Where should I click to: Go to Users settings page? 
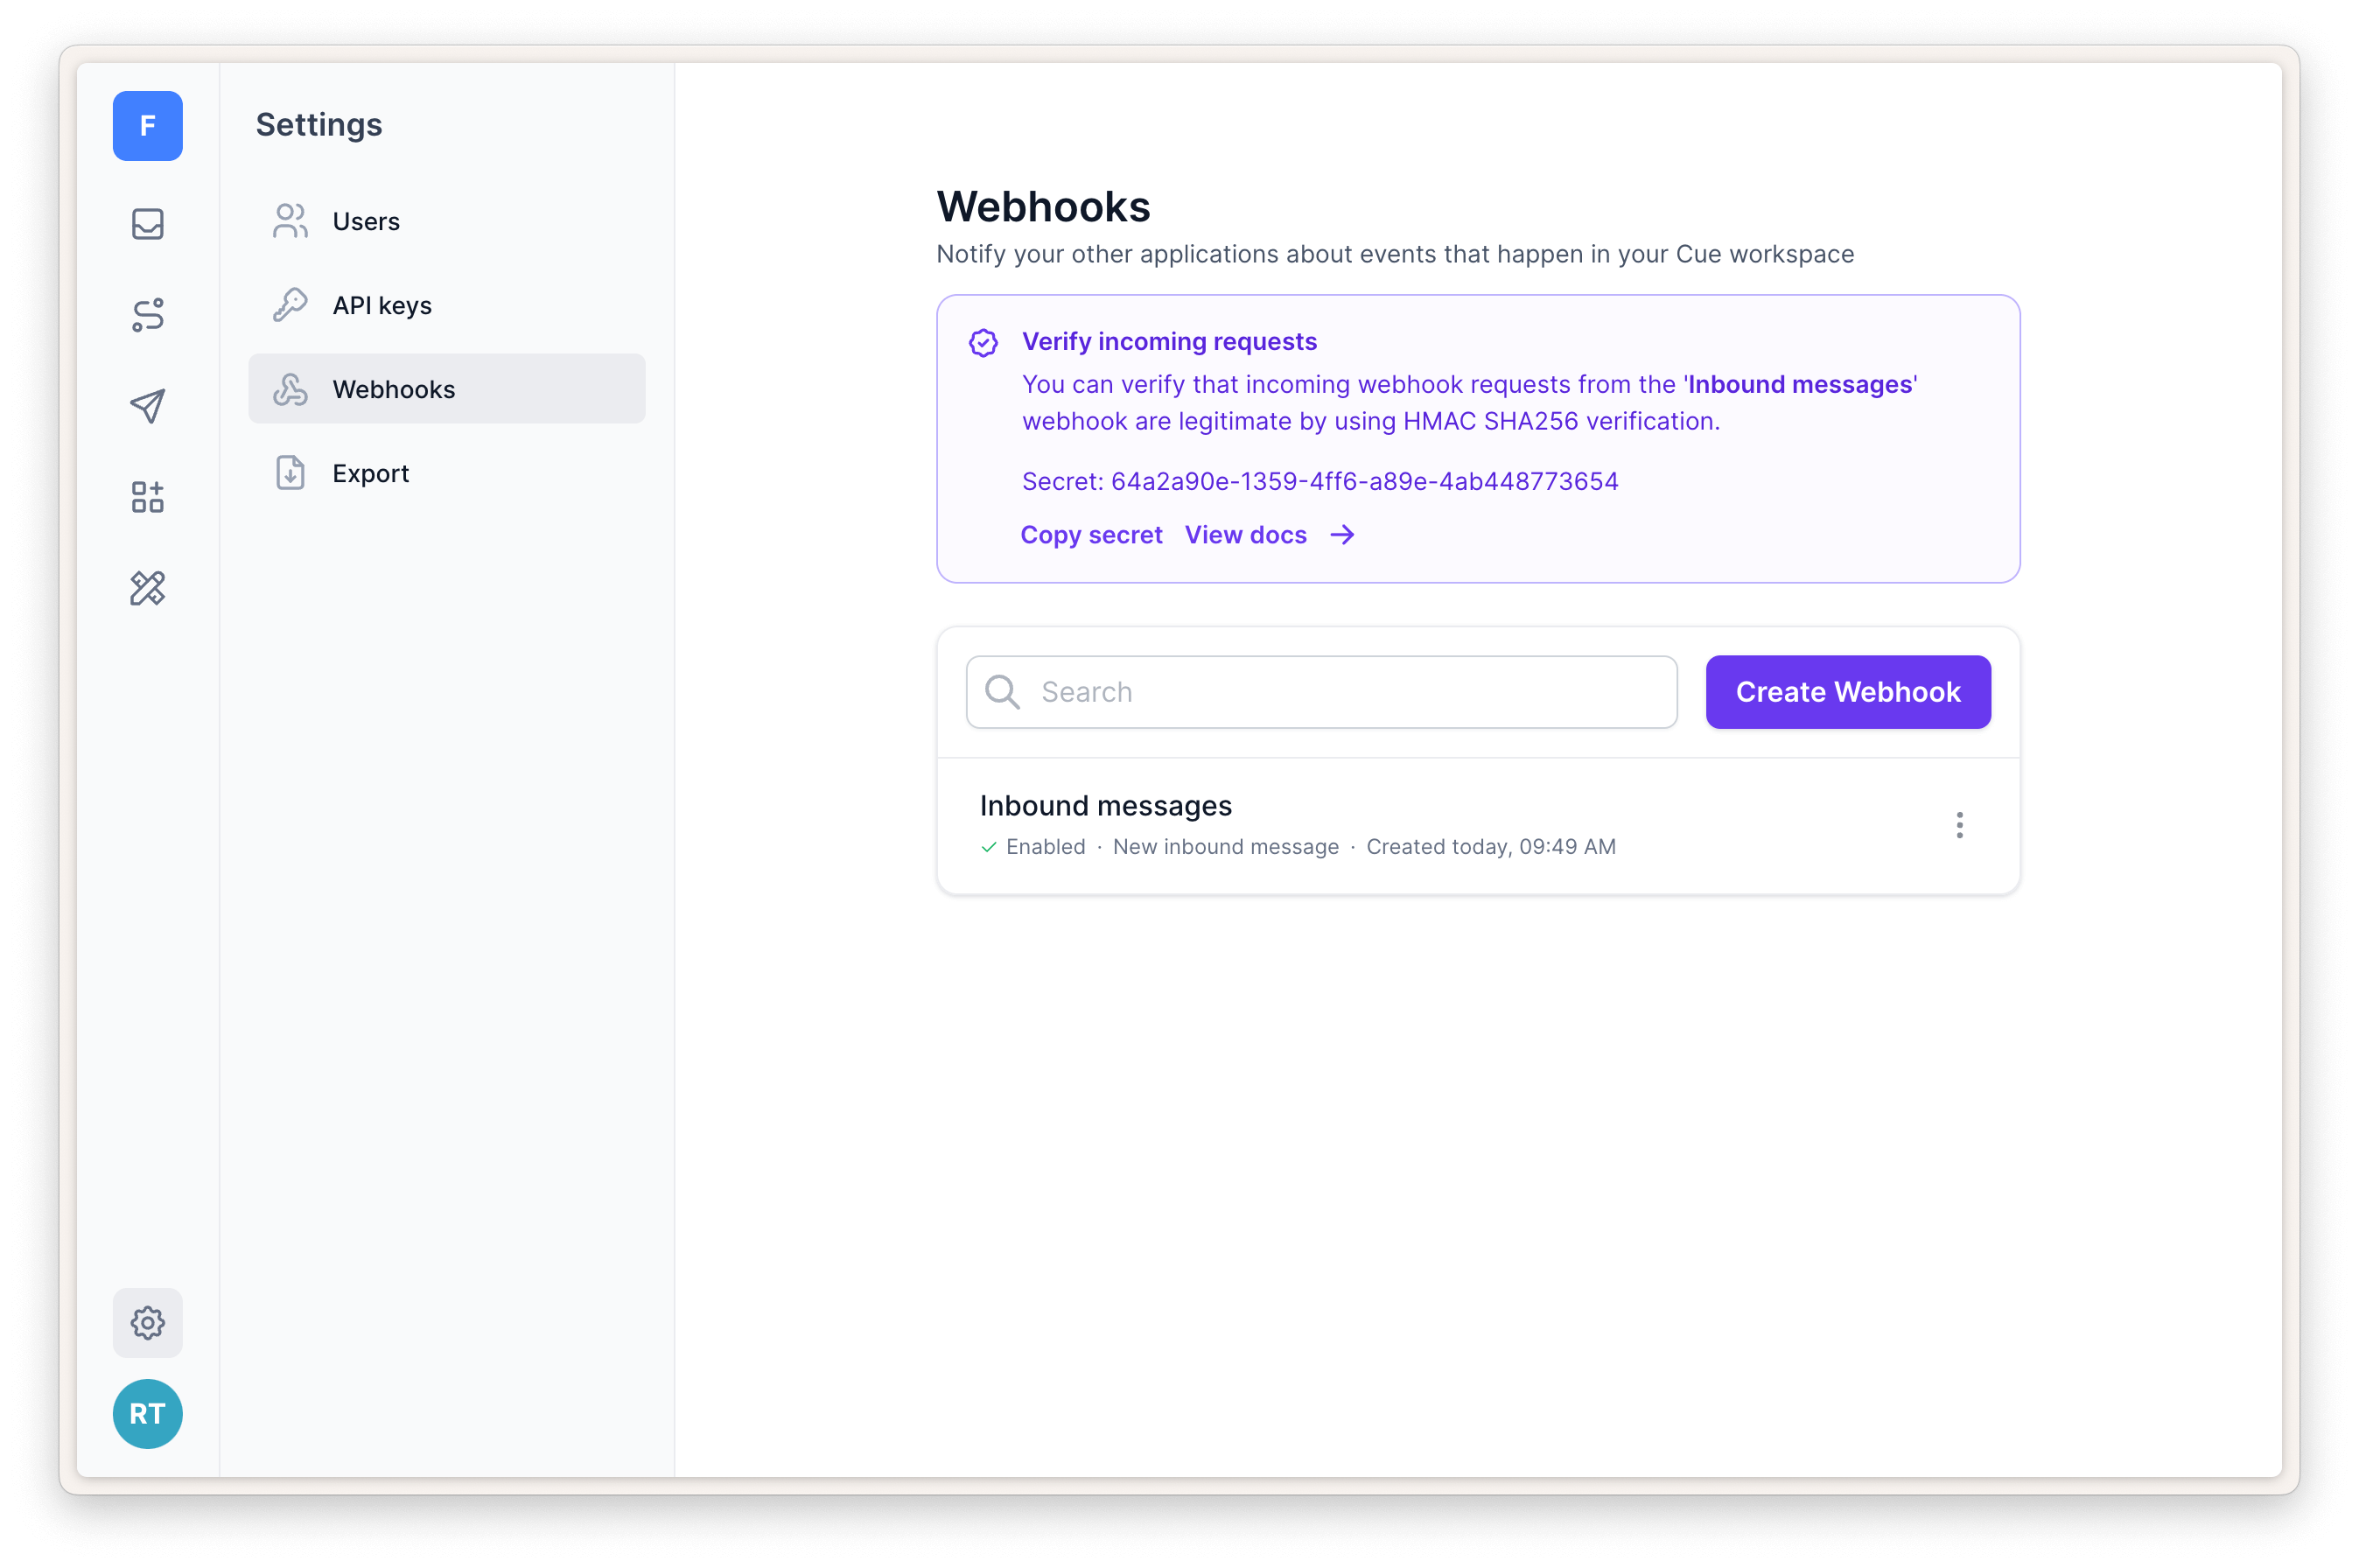(x=446, y=221)
